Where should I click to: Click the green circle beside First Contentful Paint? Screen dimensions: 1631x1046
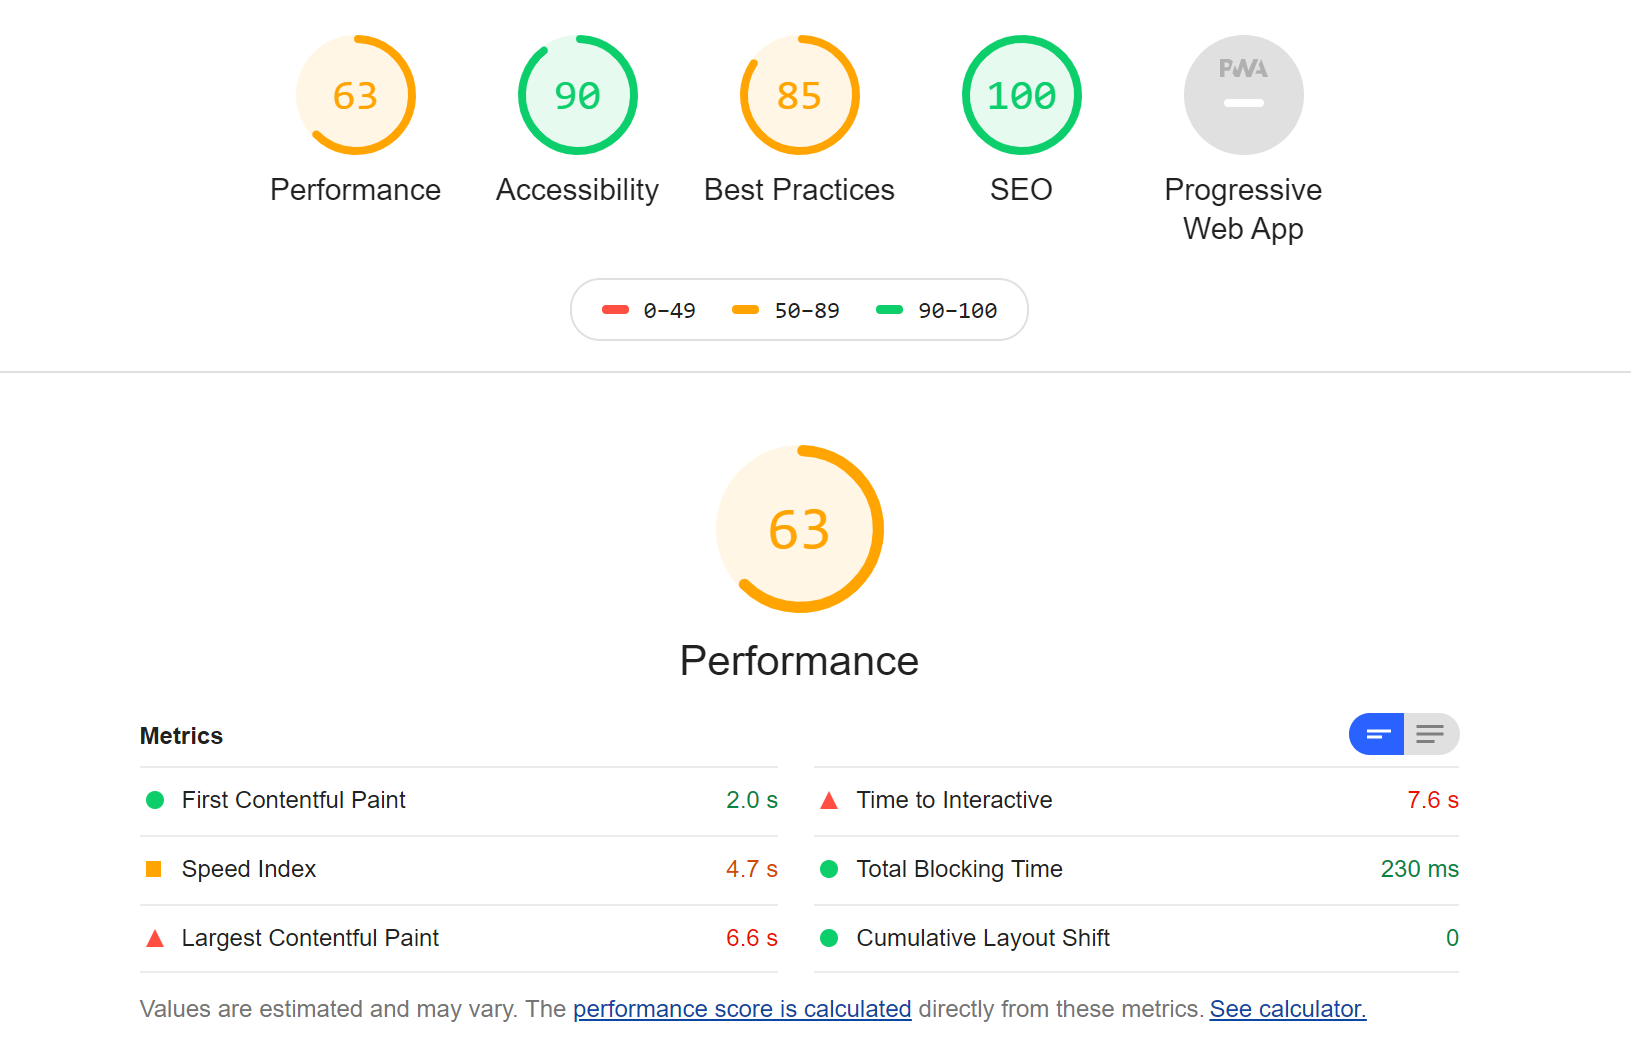(155, 800)
